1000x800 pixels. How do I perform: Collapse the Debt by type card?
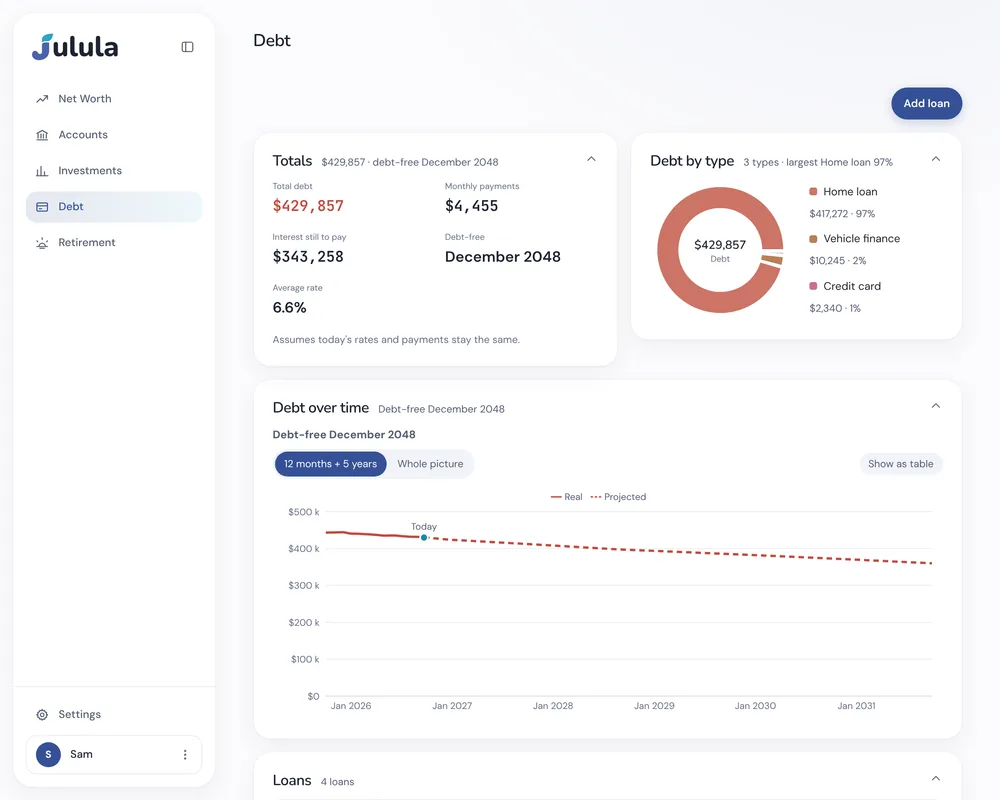[936, 159]
